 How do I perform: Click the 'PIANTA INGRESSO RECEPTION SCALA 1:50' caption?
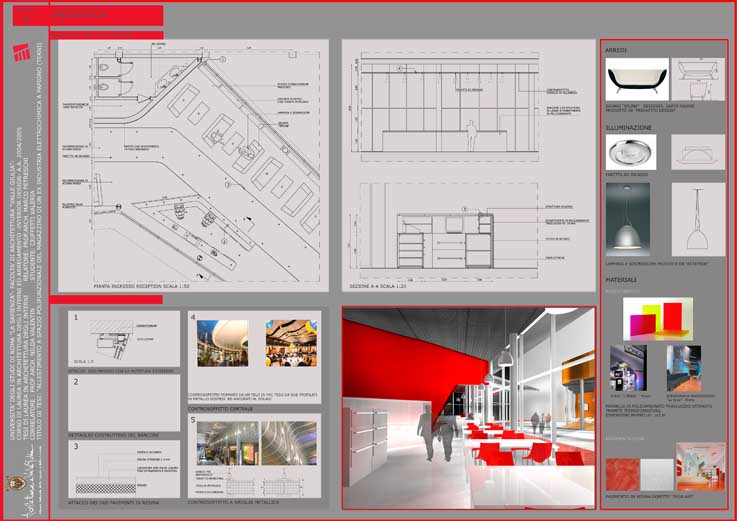(141, 286)
